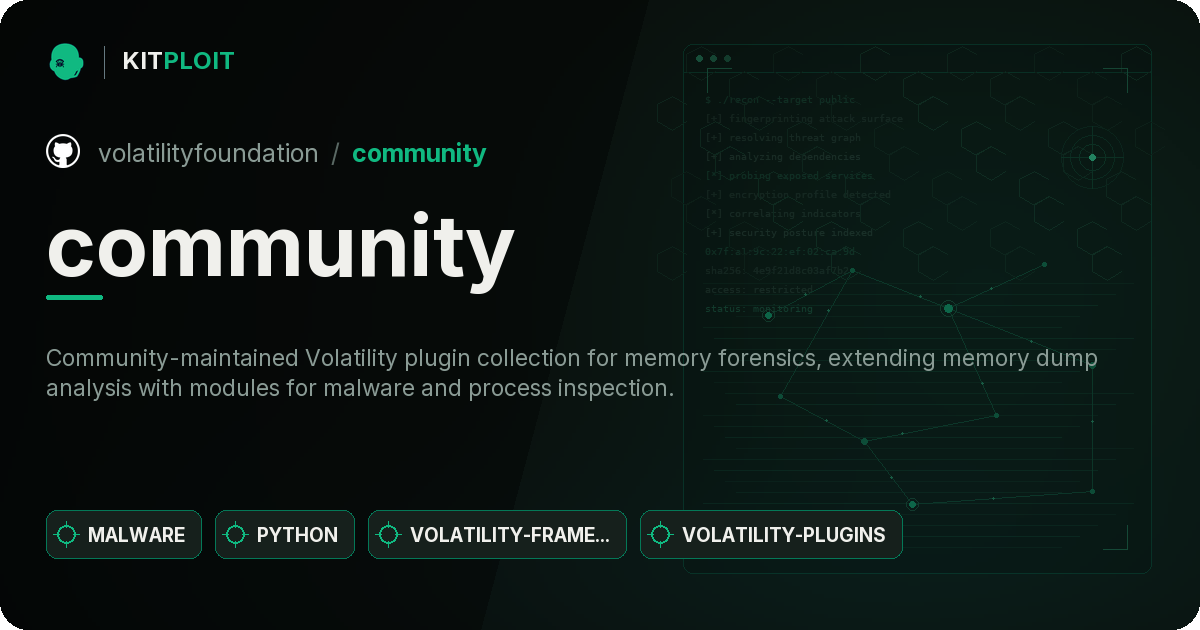This screenshot has height=630, width=1200.
Task: Click the KITPLOIT brand name text
Action: coord(178,61)
